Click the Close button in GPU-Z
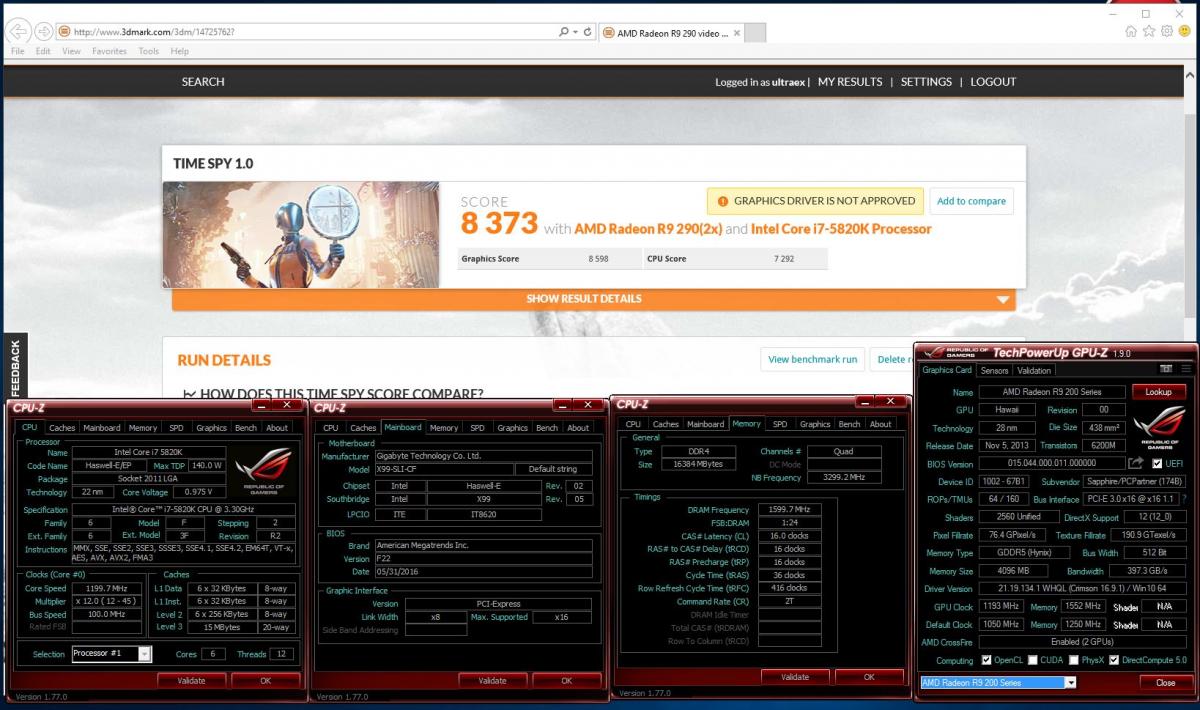Screen dimensions: 1200x710 pos(1165,682)
